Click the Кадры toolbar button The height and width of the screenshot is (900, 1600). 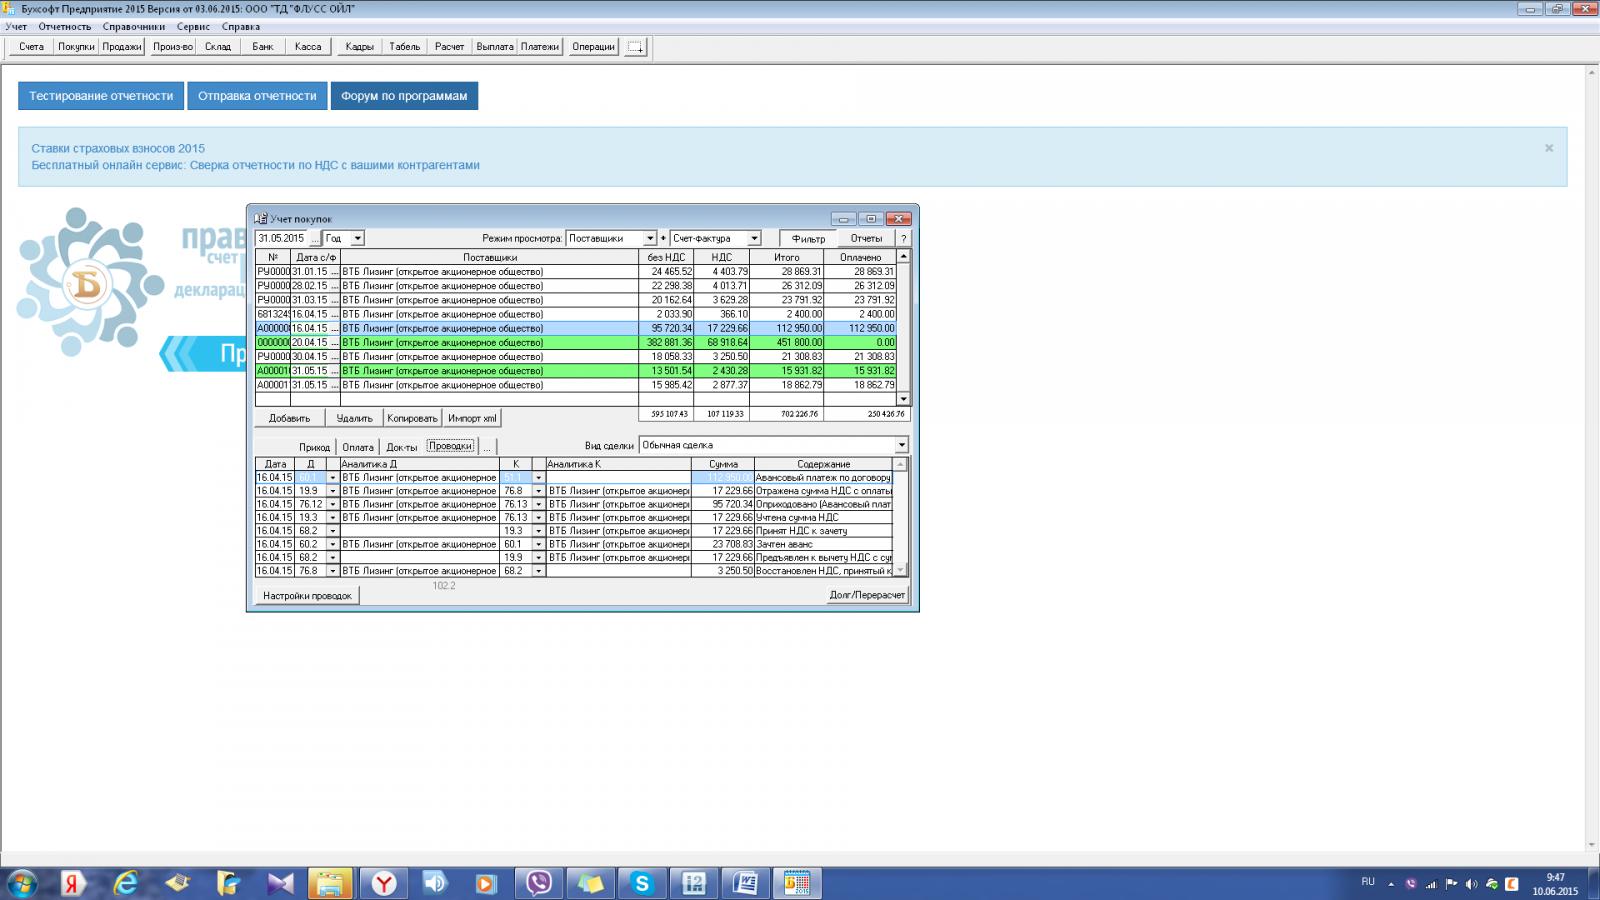click(359, 47)
